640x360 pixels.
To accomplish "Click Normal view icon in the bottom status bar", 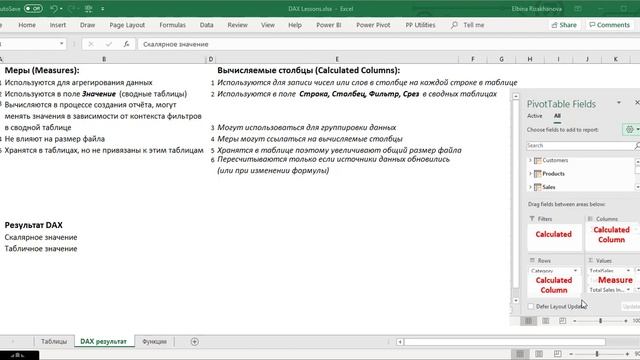I will click(520, 353).
